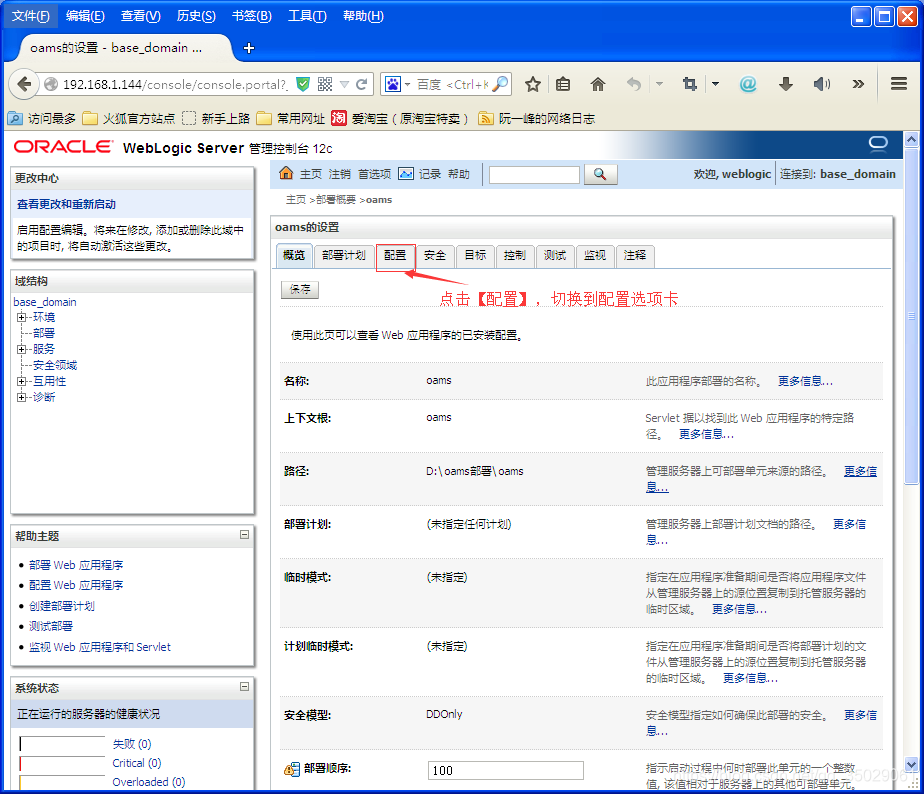
Task: Collapse the 帮助主题 panel
Action: click(245, 535)
